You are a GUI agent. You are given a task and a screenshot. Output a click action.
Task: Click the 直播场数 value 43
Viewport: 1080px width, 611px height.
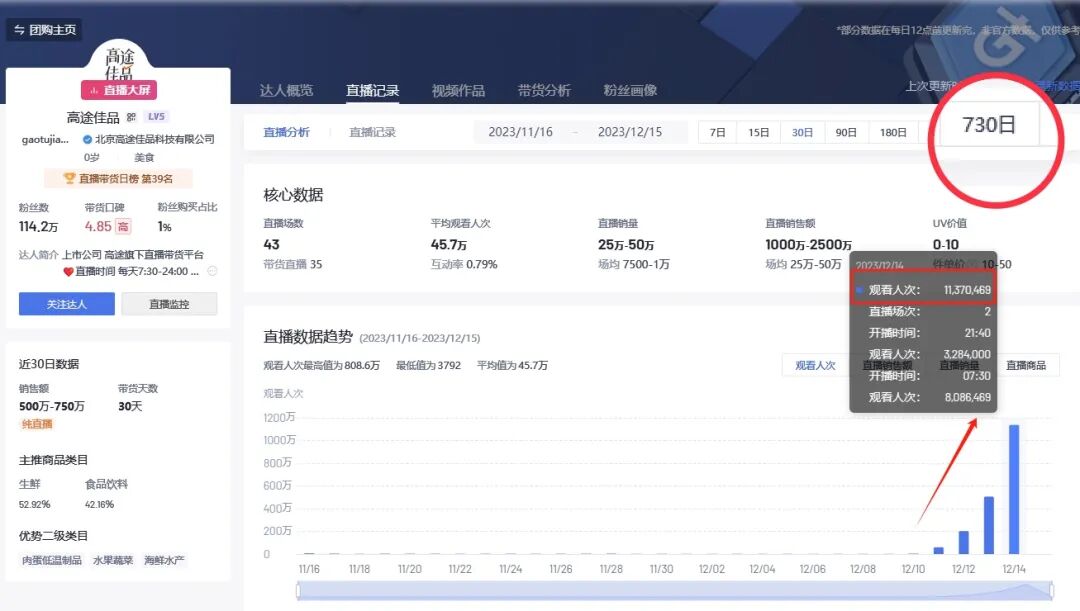[271, 245]
